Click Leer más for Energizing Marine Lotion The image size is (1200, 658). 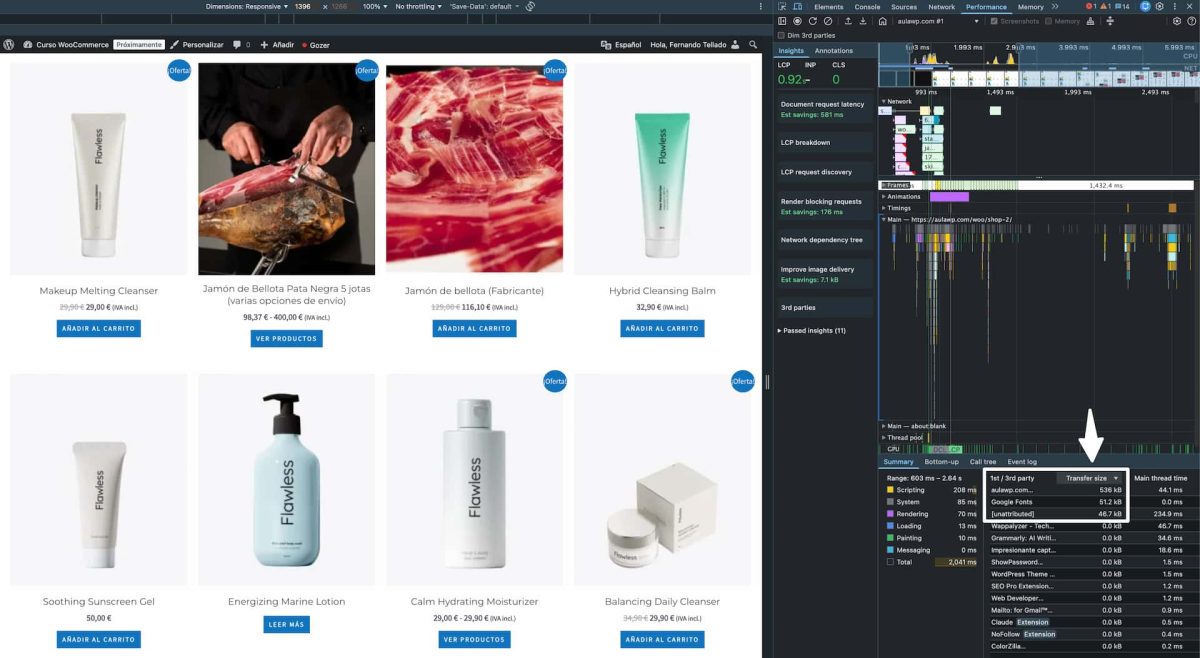[x=286, y=624]
